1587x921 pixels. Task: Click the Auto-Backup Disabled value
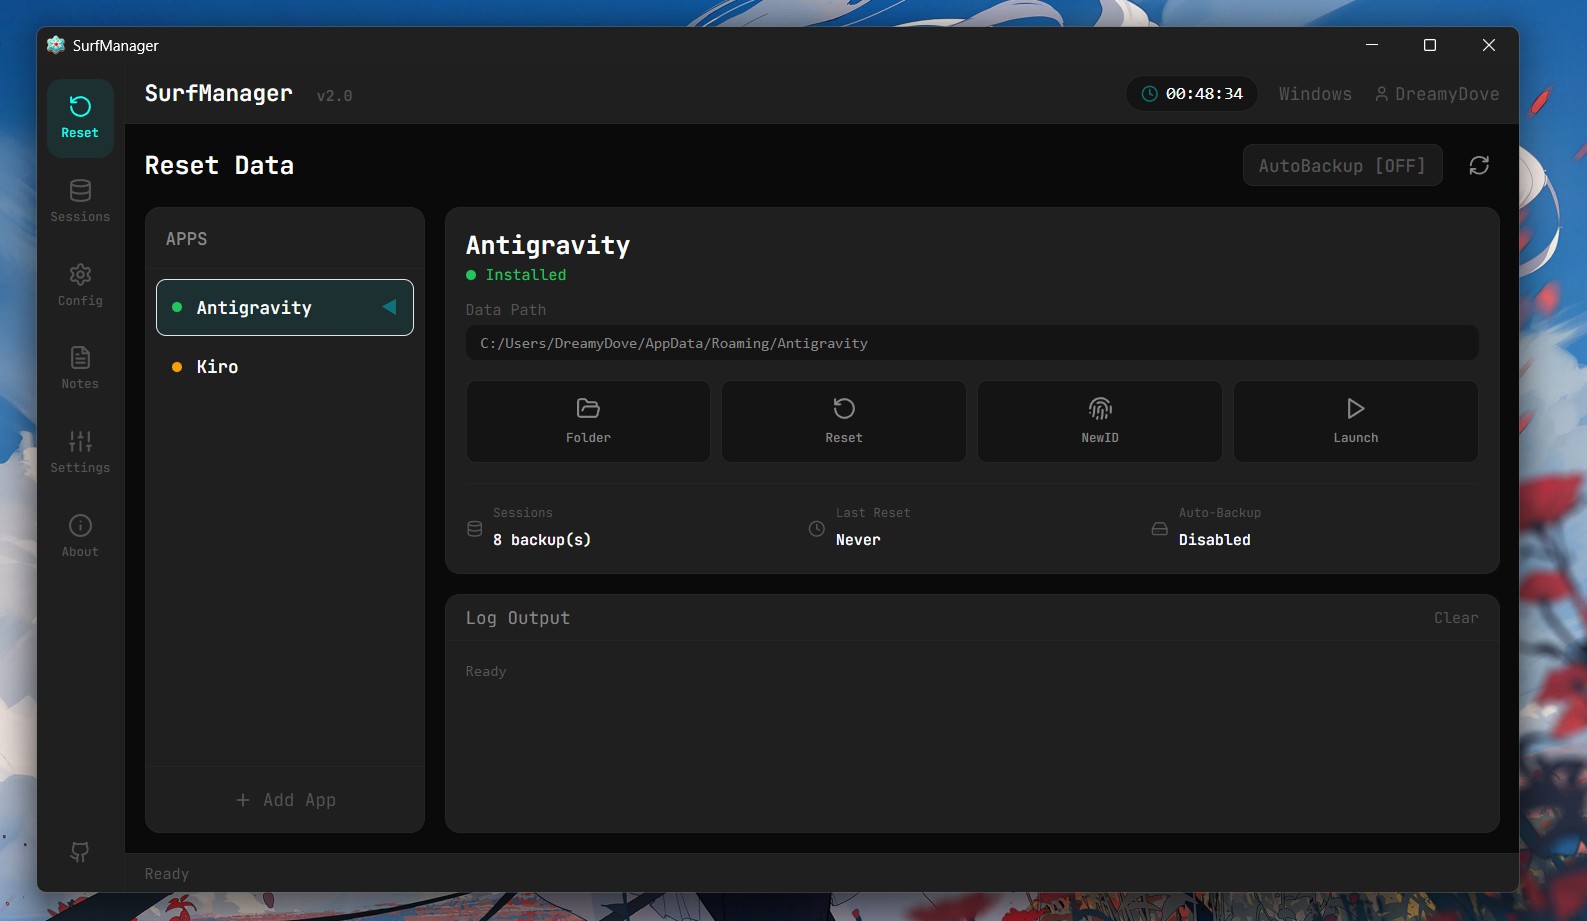click(x=1214, y=540)
